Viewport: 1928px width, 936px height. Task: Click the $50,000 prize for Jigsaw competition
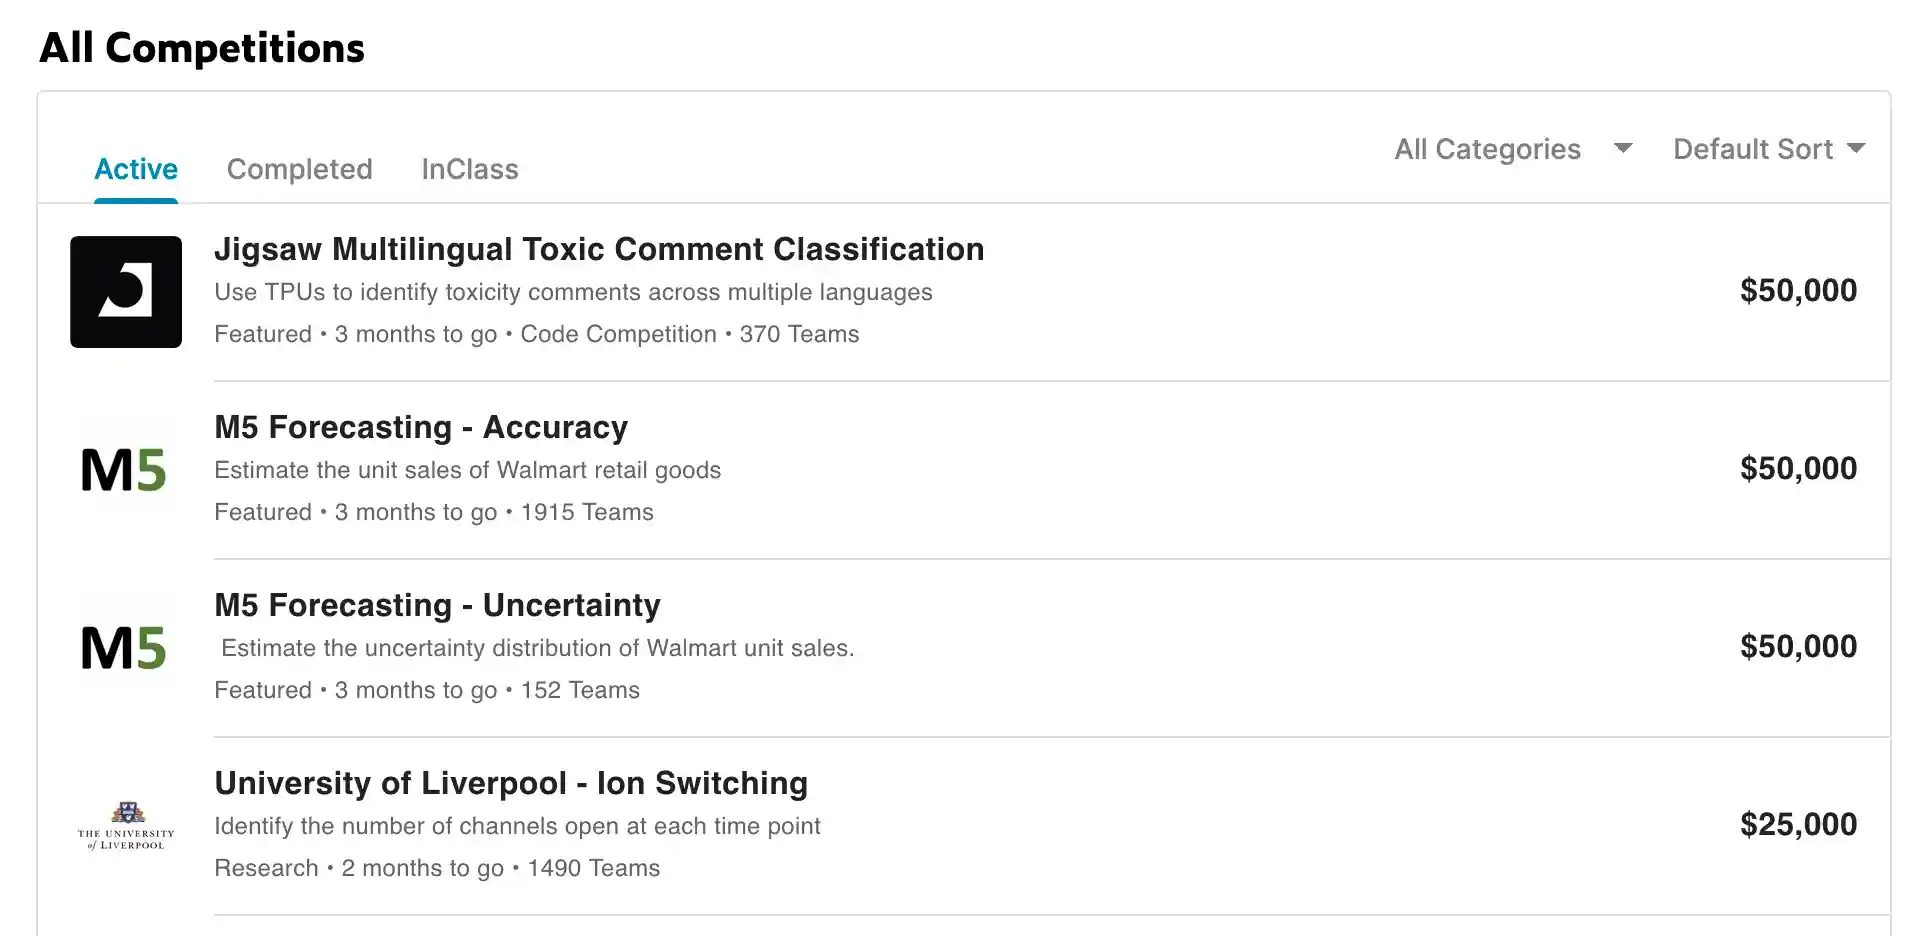coord(1797,290)
